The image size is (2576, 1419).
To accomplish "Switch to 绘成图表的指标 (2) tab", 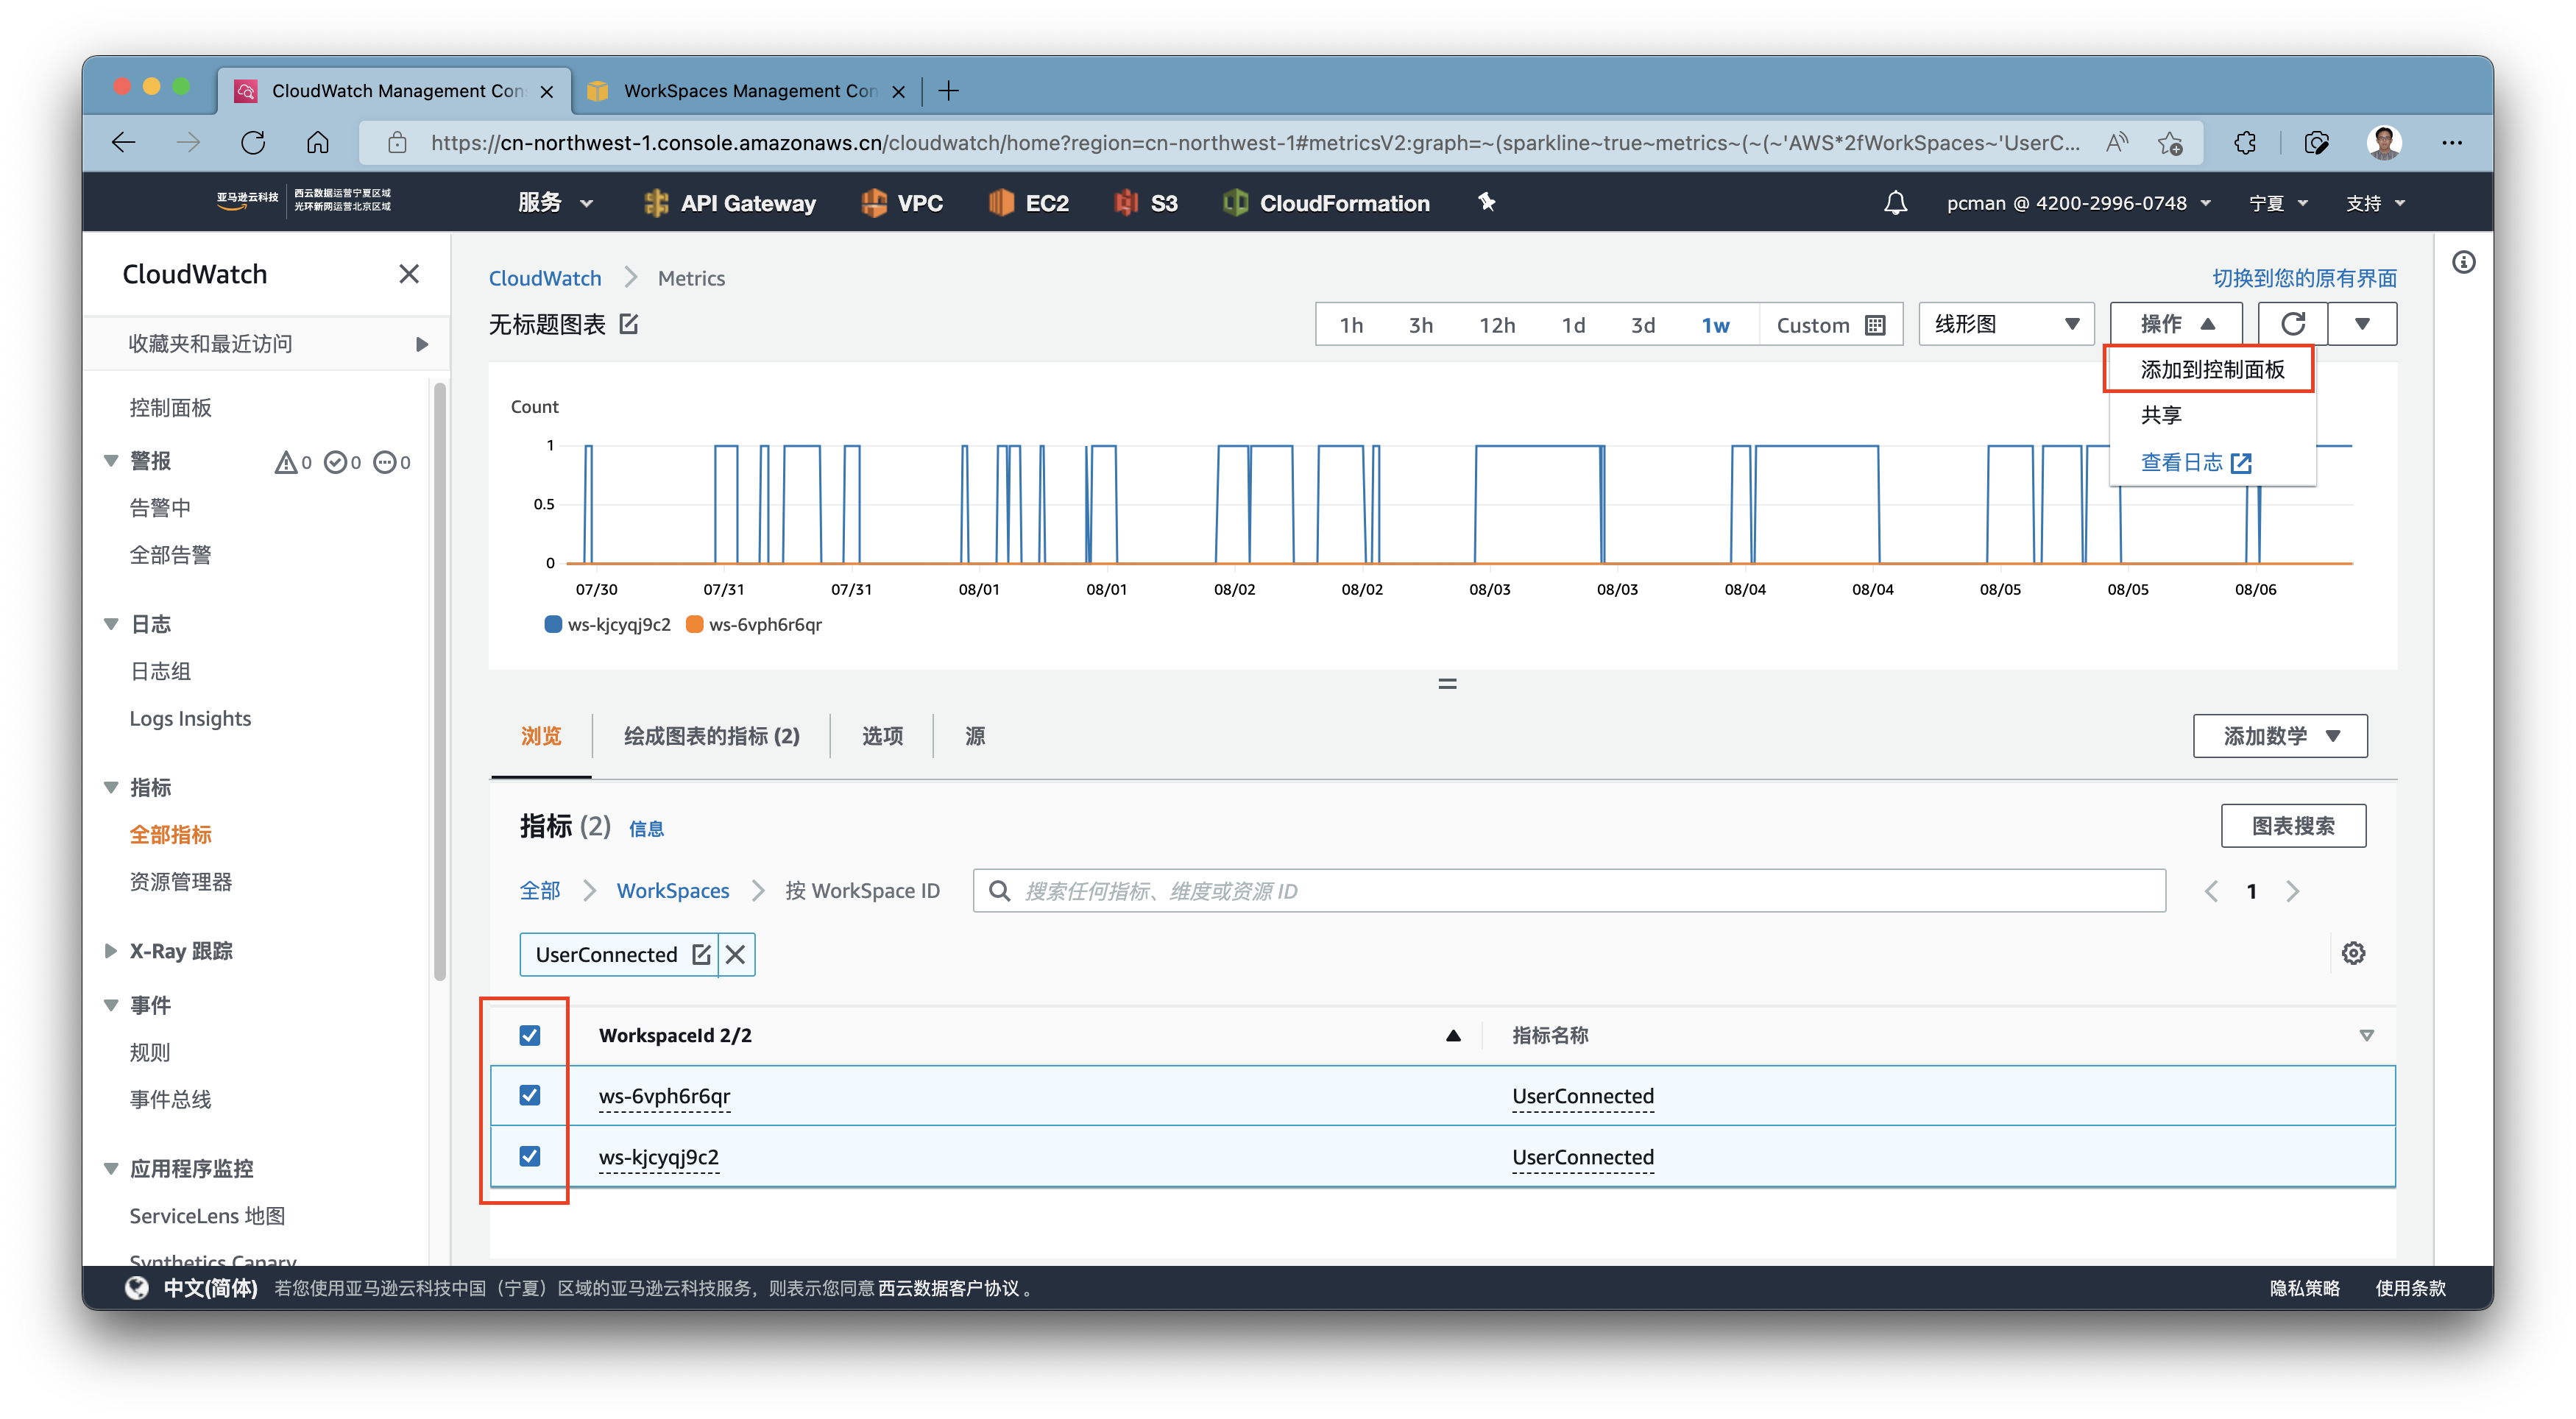I will tap(711, 736).
